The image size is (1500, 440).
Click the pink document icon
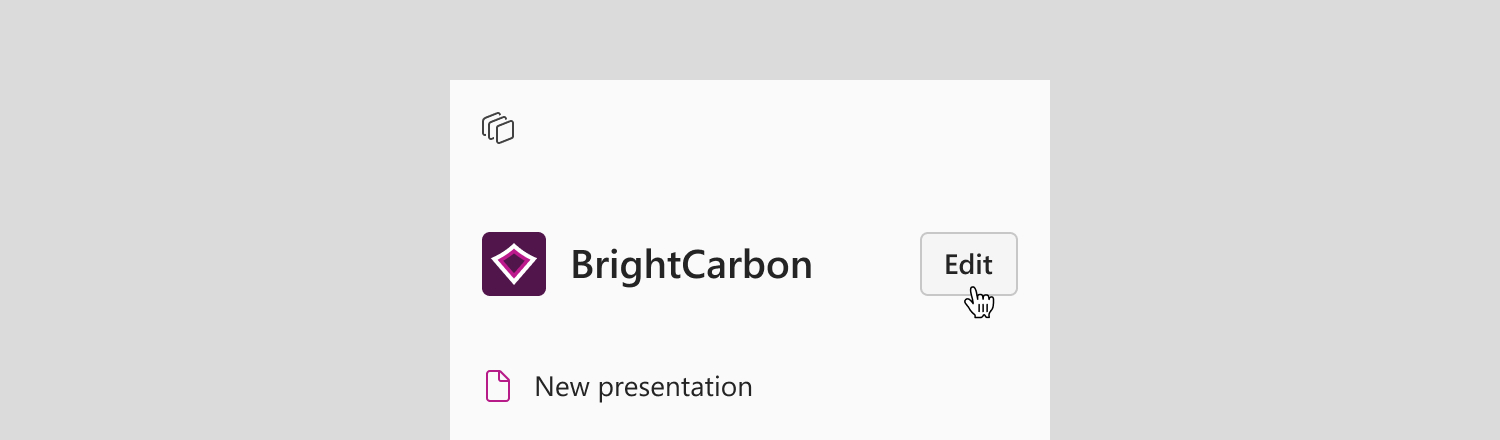click(498, 386)
